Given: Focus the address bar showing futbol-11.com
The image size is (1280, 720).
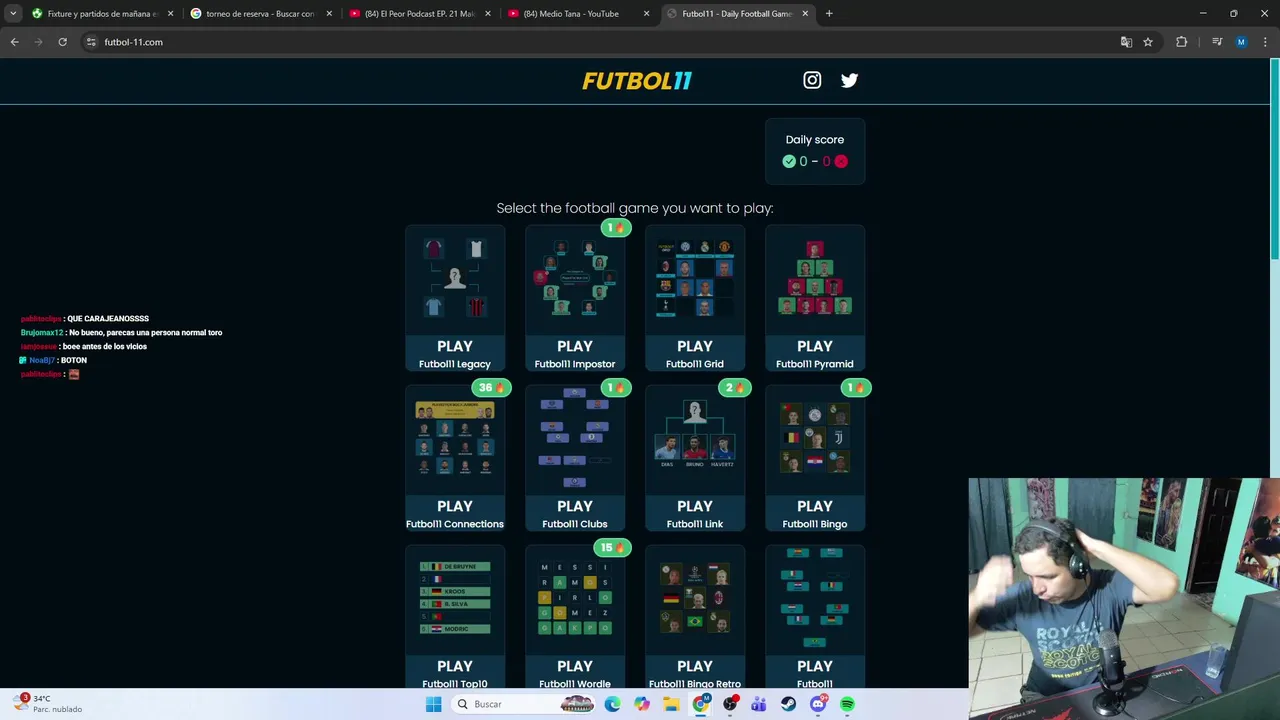Looking at the screenshot, I should click(x=600, y=42).
